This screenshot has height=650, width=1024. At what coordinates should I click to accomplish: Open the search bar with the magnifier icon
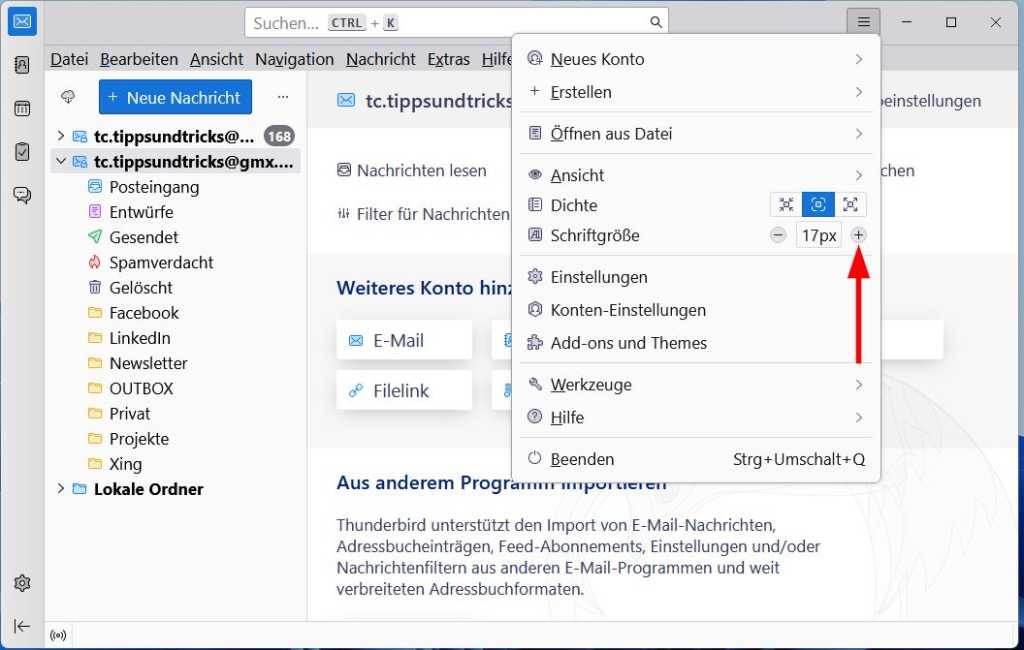(655, 21)
